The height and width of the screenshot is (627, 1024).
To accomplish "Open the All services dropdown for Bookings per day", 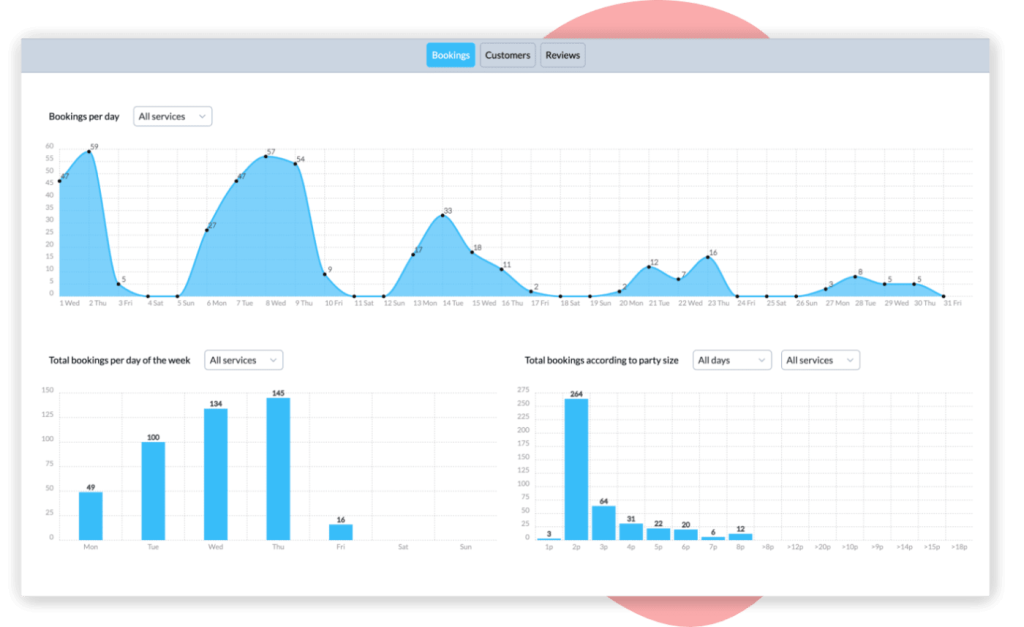I will (x=172, y=116).
